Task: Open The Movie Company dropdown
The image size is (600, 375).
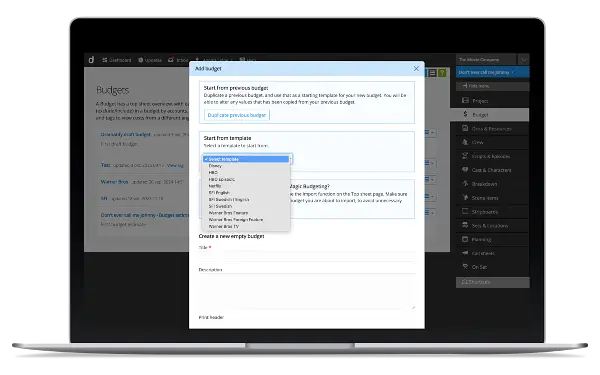Action: 486,60
